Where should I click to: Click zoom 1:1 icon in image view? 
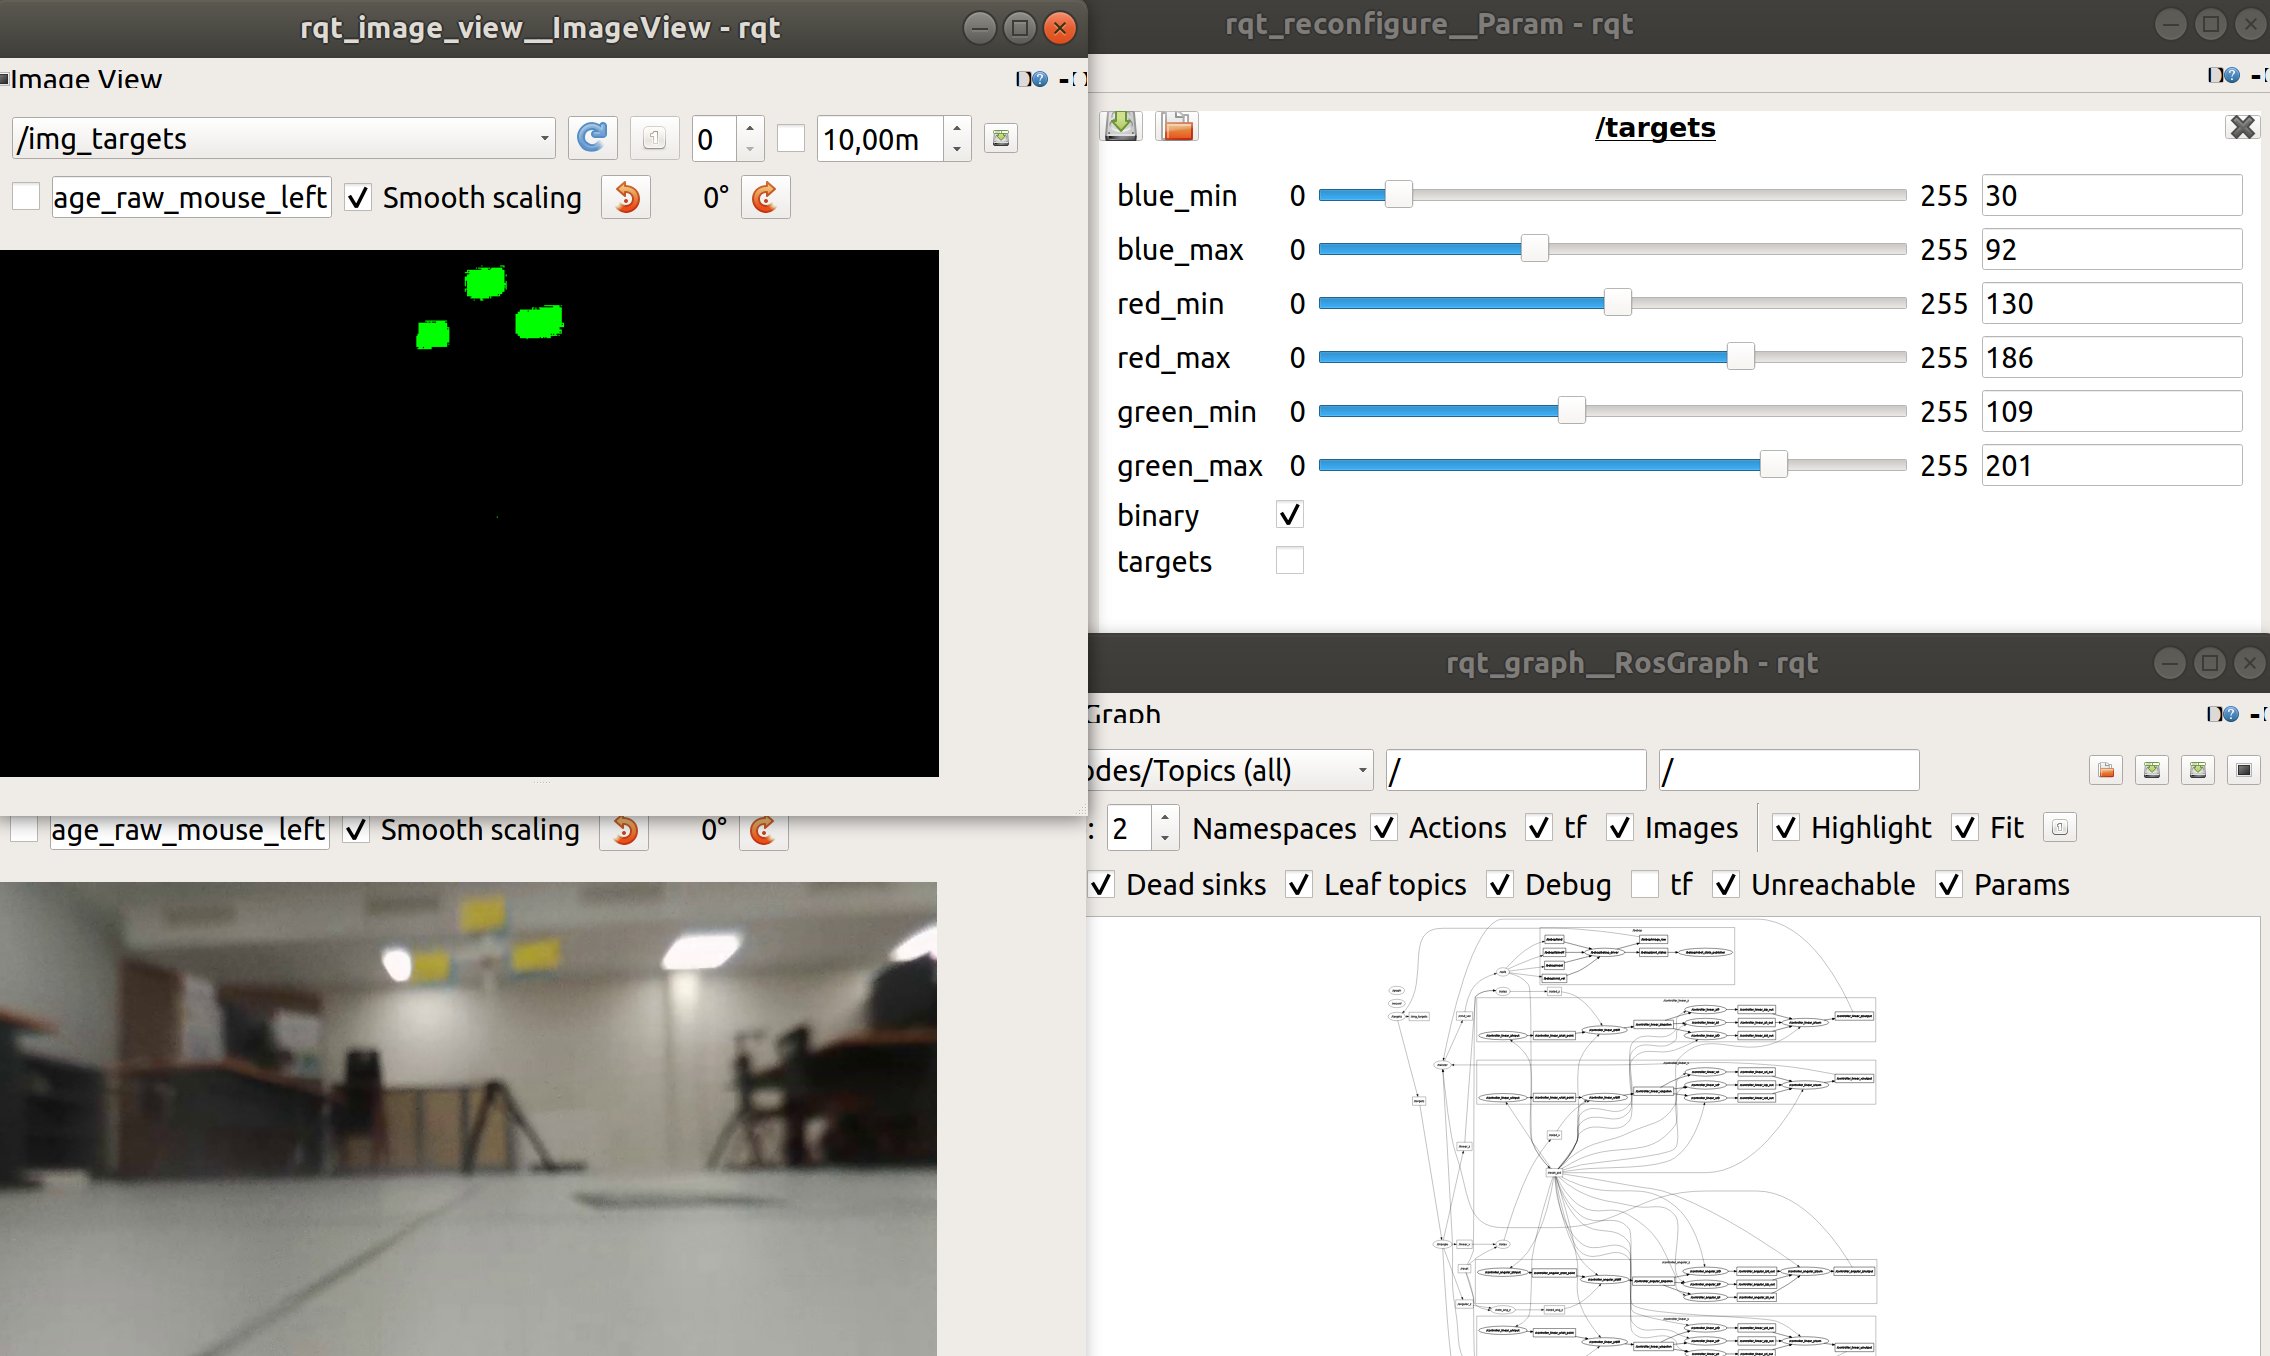[654, 138]
